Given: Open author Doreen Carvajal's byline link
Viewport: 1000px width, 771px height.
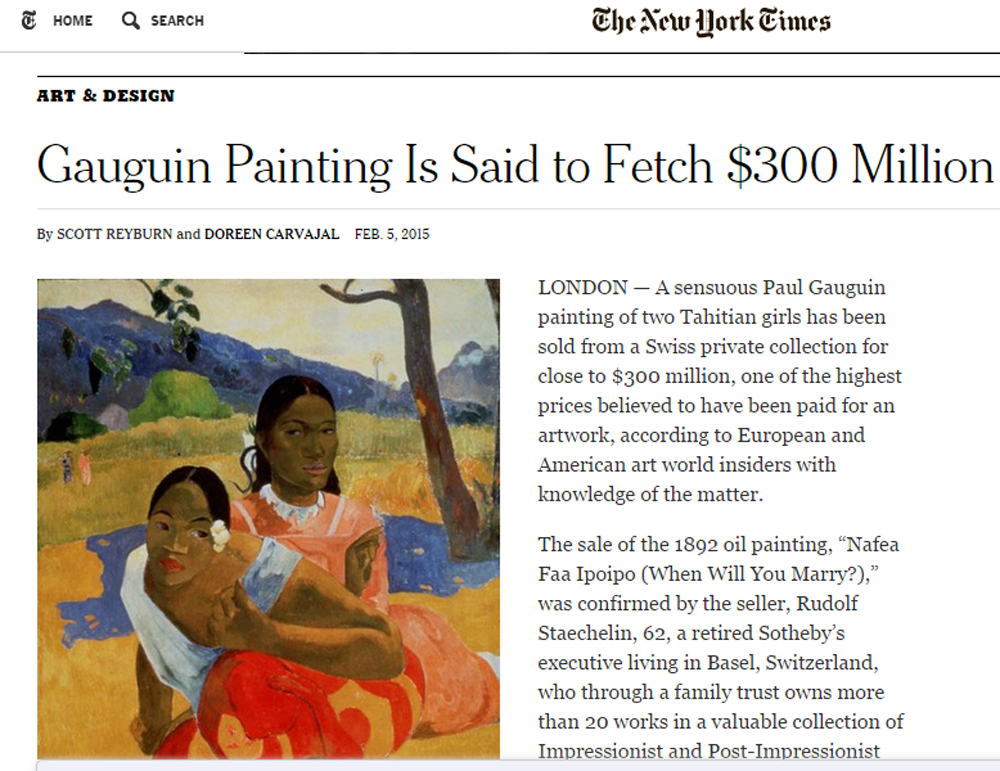Looking at the screenshot, I should click(x=273, y=234).
